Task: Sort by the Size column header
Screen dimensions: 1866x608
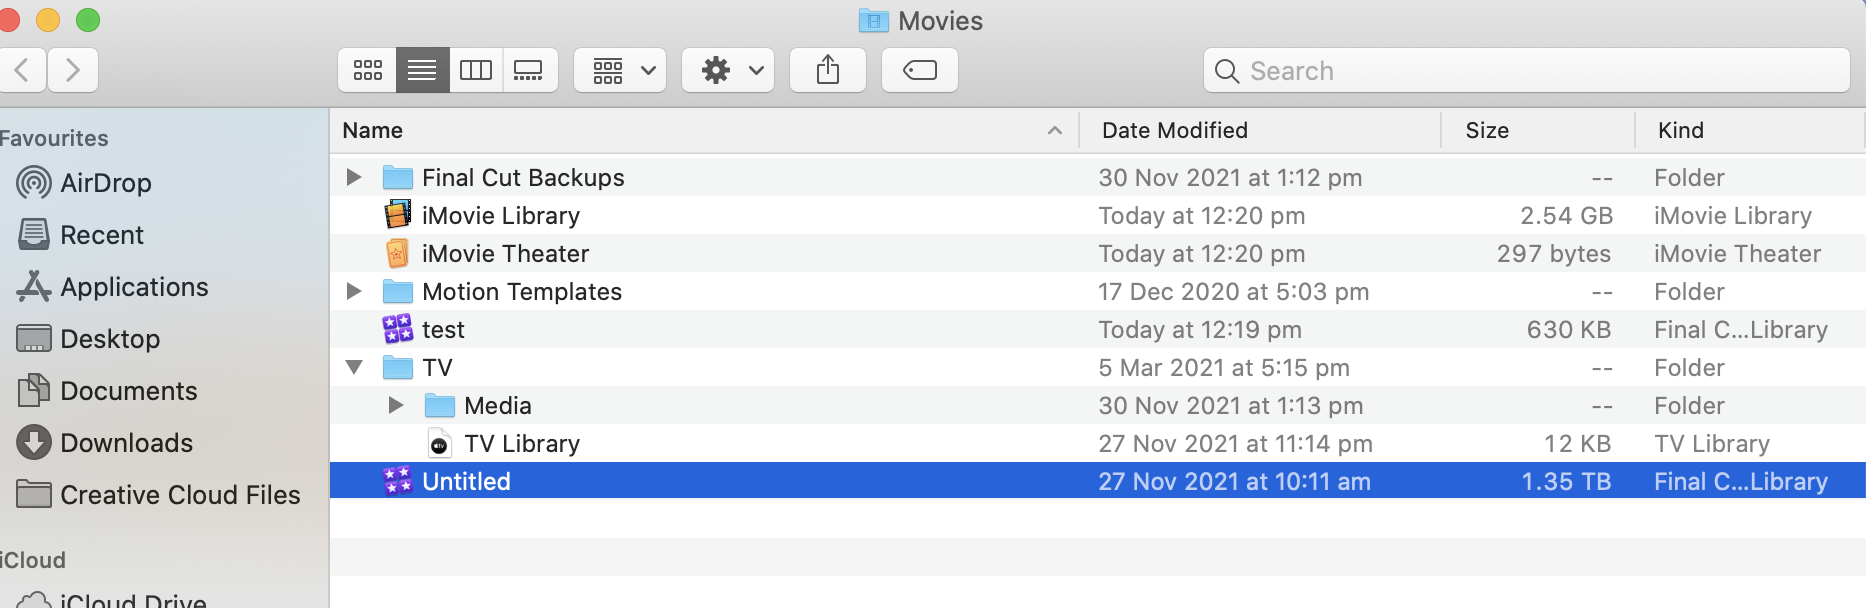Action: coord(1487,130)
